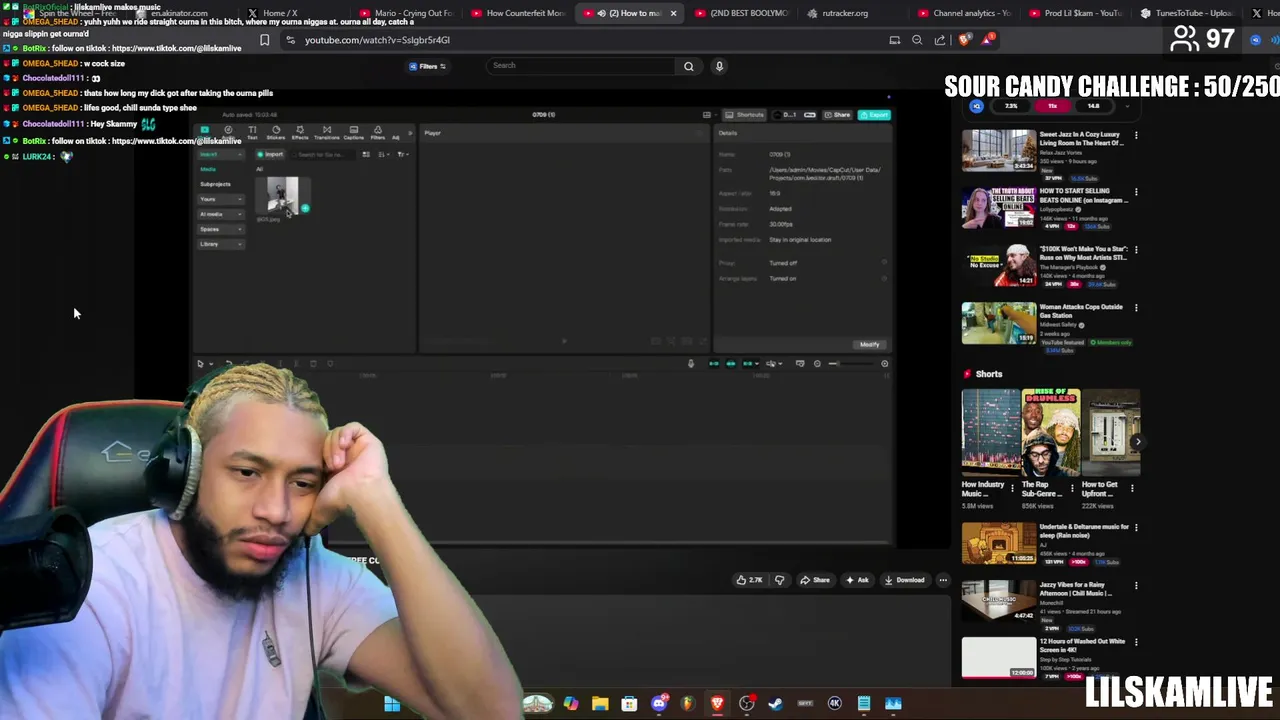Open CapCut Captions tab in the video
1280x720 pixels.
click(353, 132)
